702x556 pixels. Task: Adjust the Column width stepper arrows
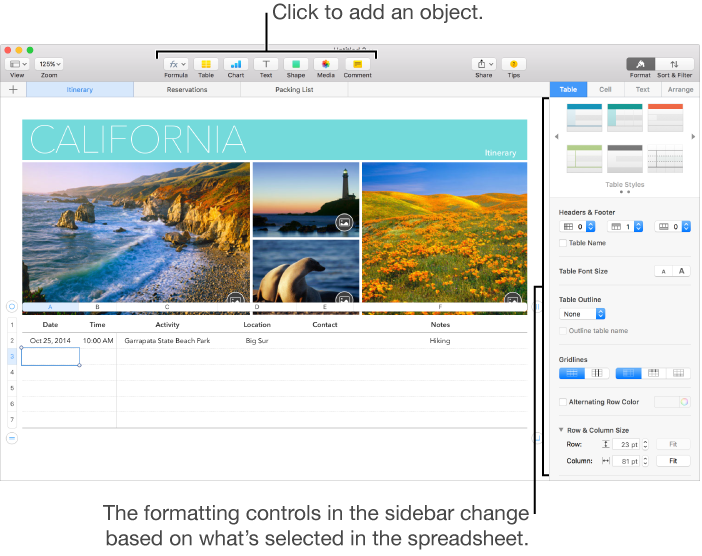tap(645, 461)
